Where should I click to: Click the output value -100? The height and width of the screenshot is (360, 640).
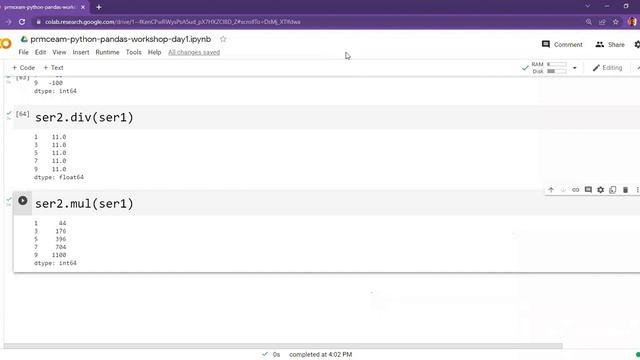[x=56, y=83]
